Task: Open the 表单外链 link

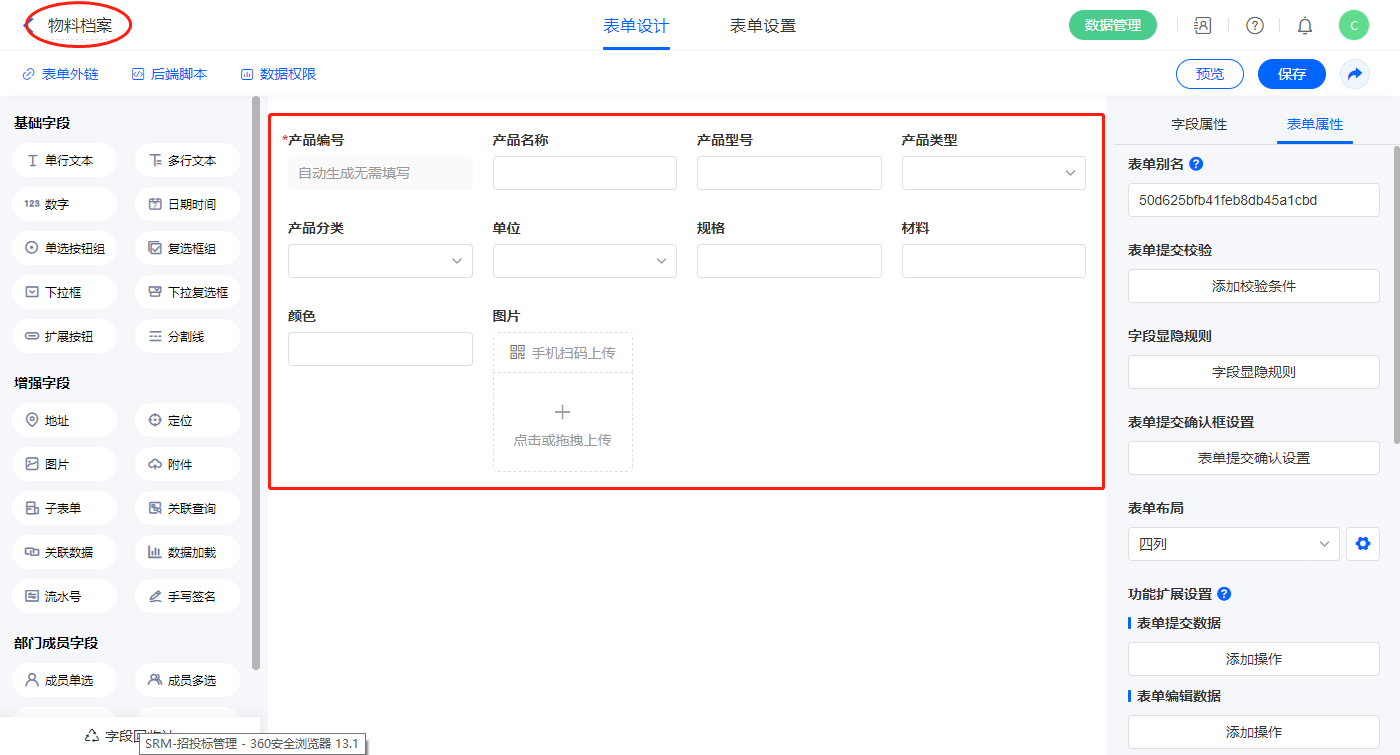Action: 60,74
